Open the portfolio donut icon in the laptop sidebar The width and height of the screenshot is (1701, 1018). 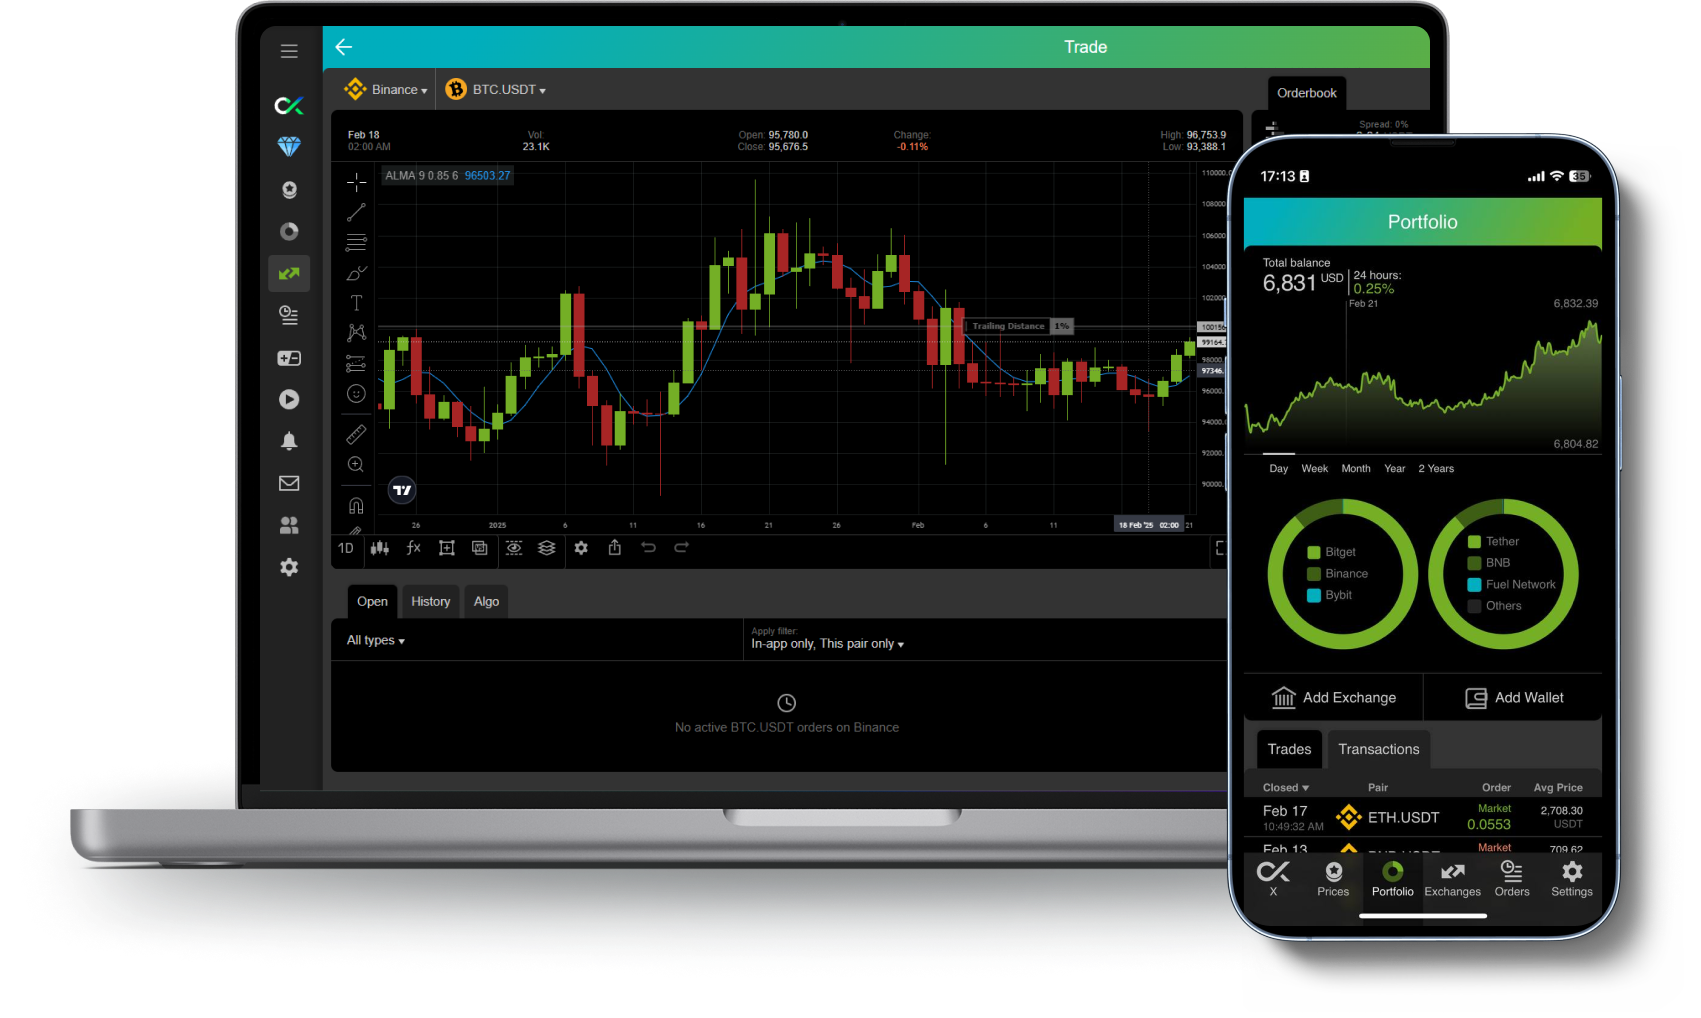(289, 232)
